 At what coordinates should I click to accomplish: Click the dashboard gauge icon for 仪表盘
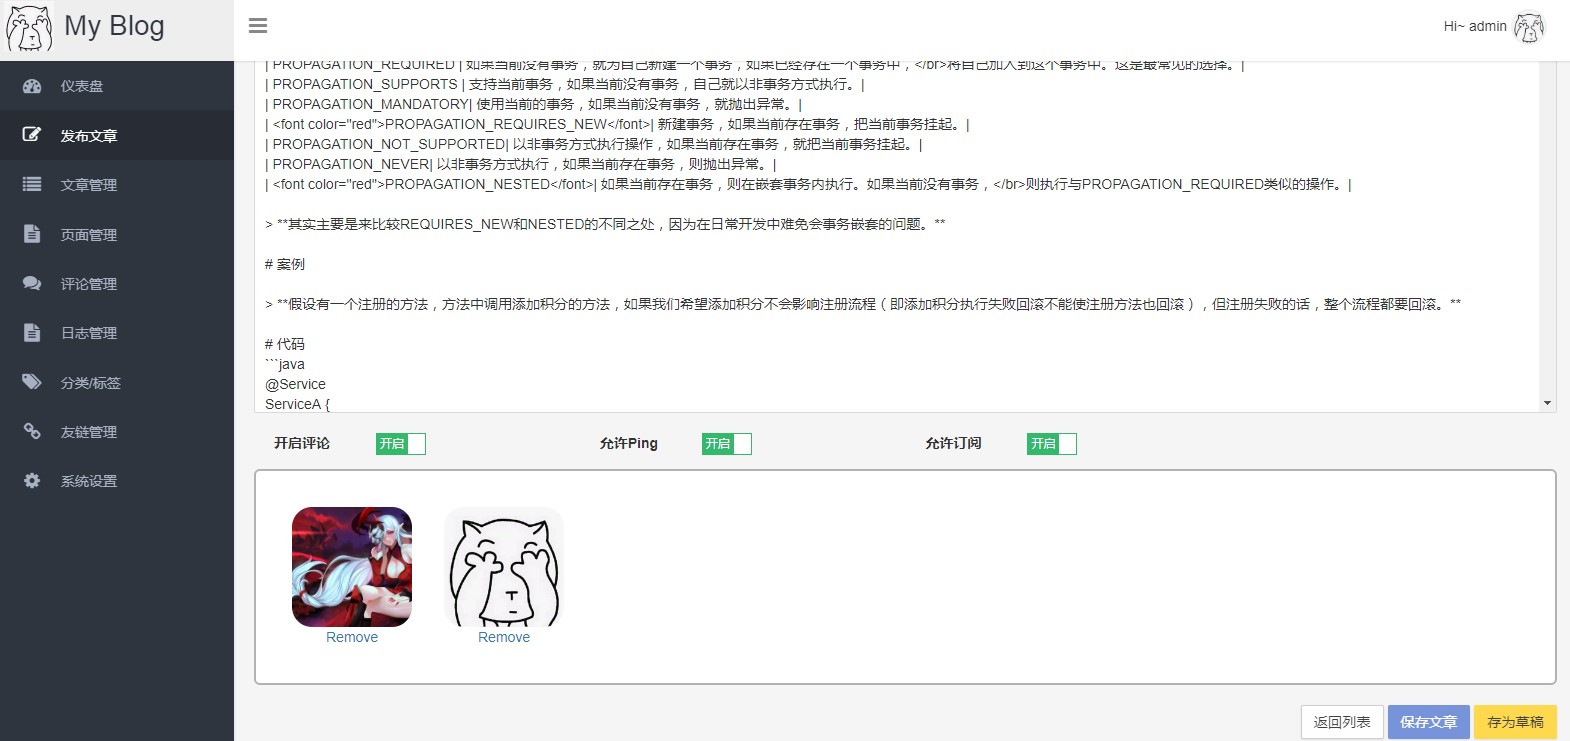[x=32, y=86]
